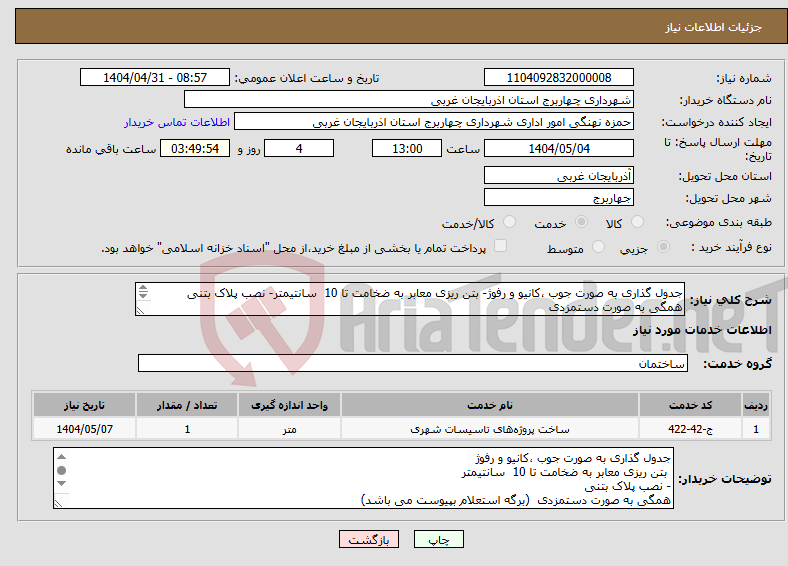Click the ایجاد کننده درخواست field
The image size is (788, 566).
pos(434,122)
